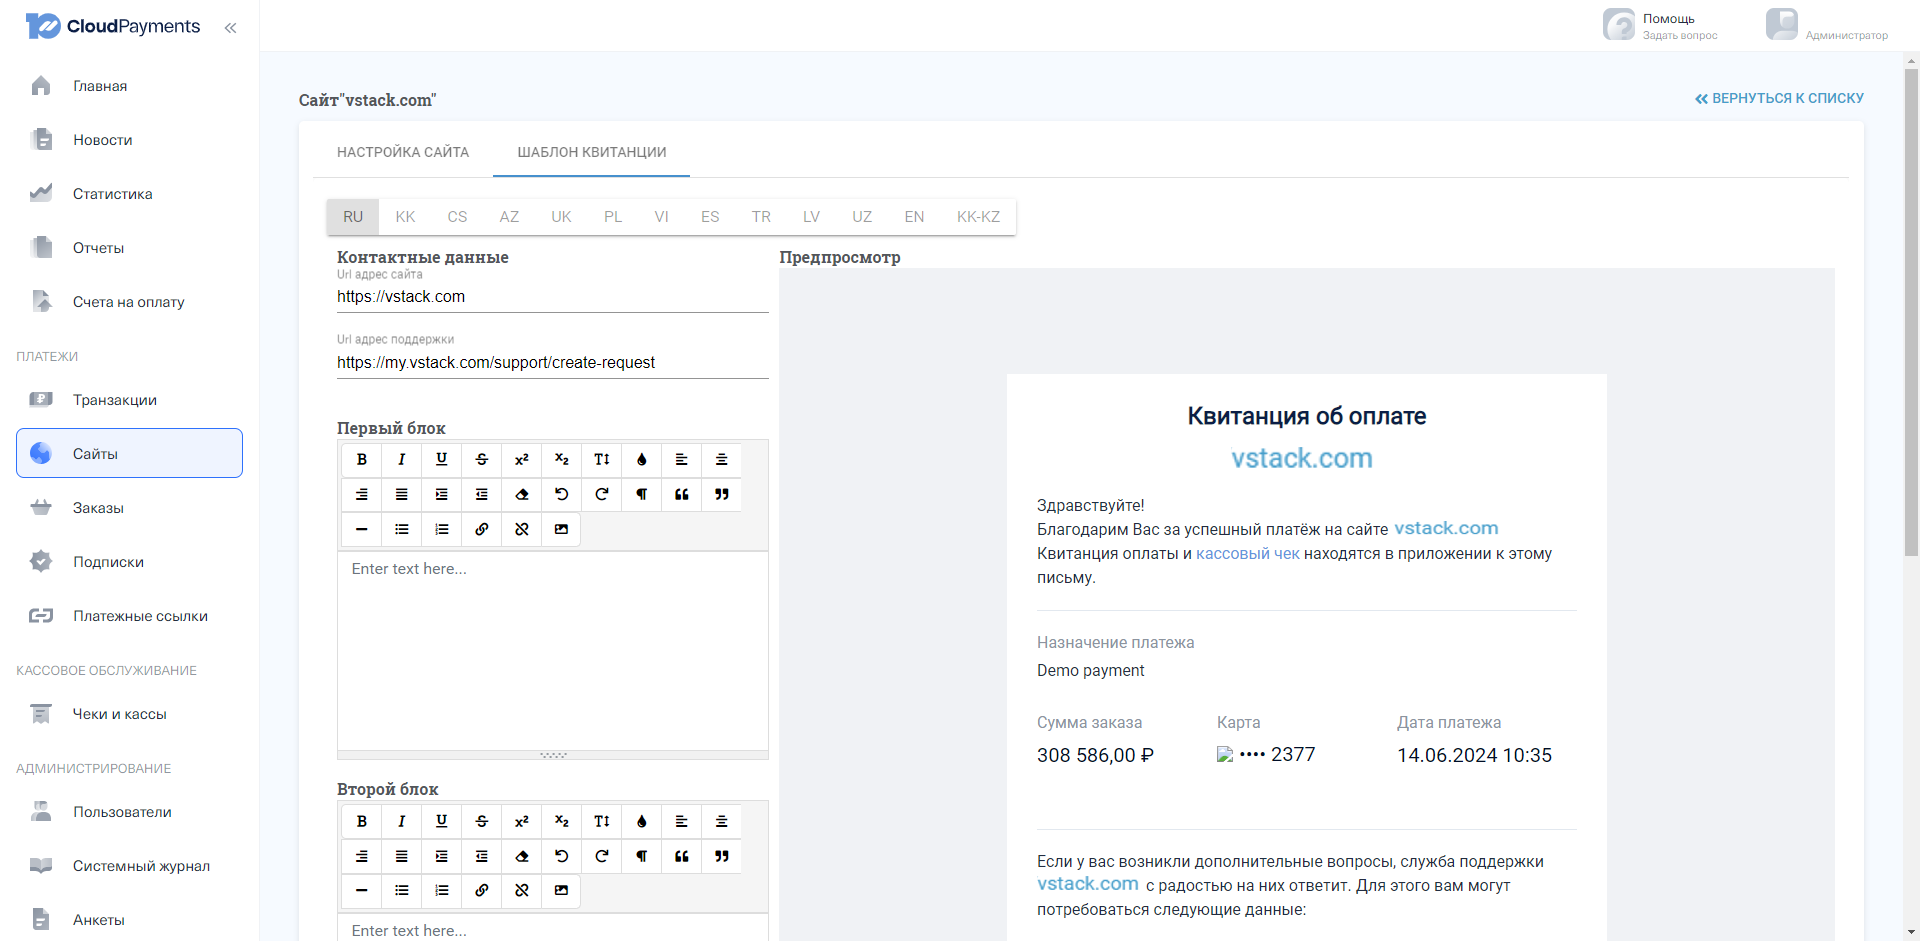Align text left in Первый блок
The width and height of the screenshot is (1920, 941).
pos(682,459)
